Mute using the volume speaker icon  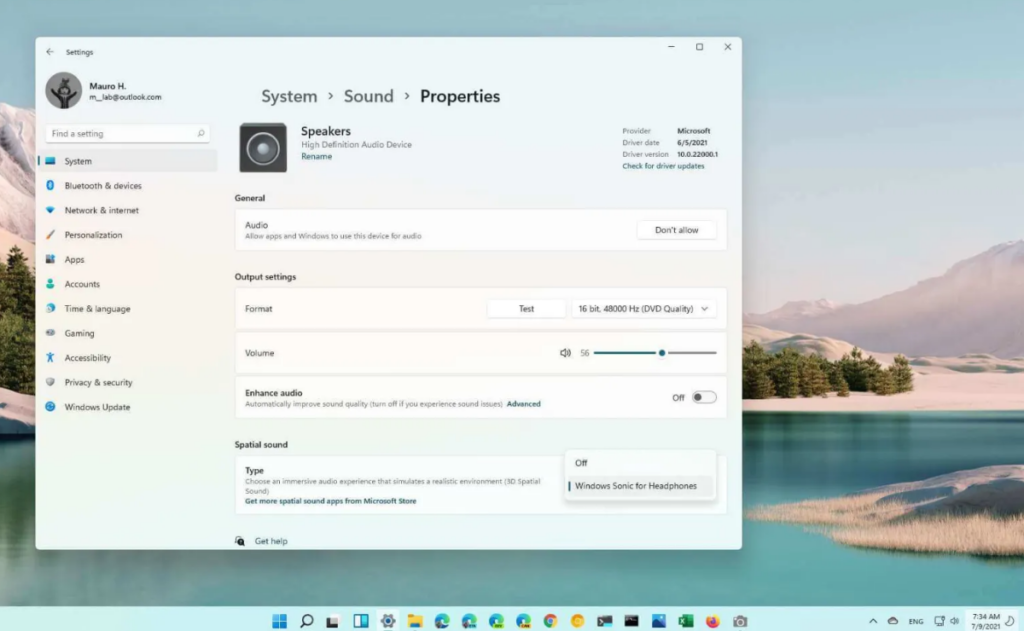pos(565,353)
